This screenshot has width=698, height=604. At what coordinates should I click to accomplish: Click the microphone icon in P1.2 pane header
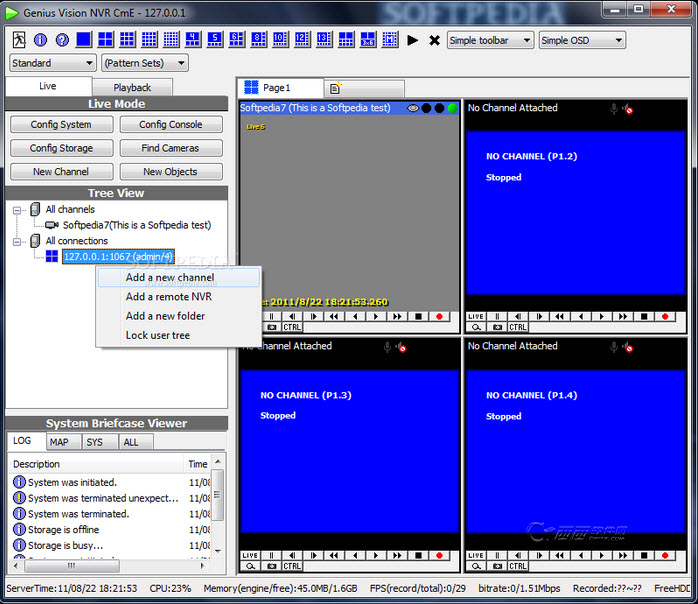click(613, 109)
